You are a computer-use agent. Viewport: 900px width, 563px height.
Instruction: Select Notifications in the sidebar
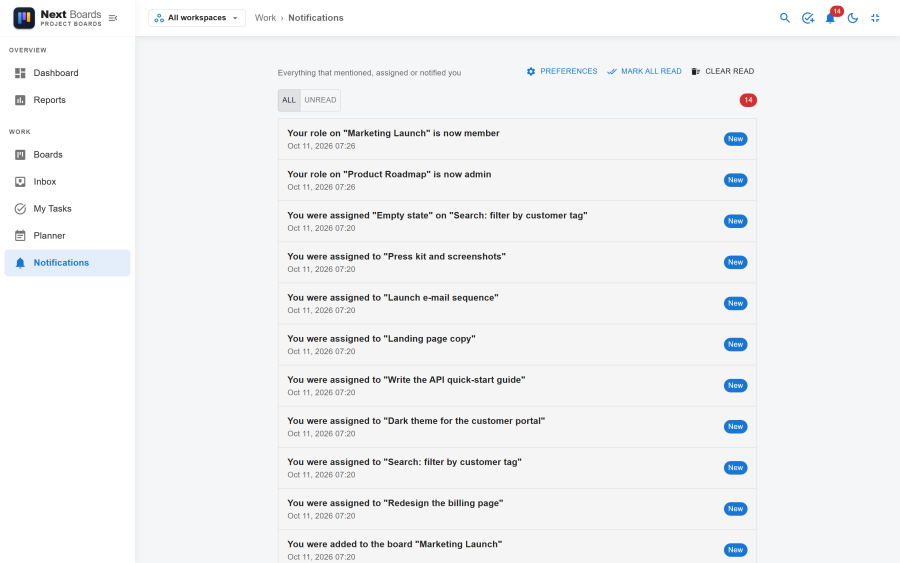[67, 263]
